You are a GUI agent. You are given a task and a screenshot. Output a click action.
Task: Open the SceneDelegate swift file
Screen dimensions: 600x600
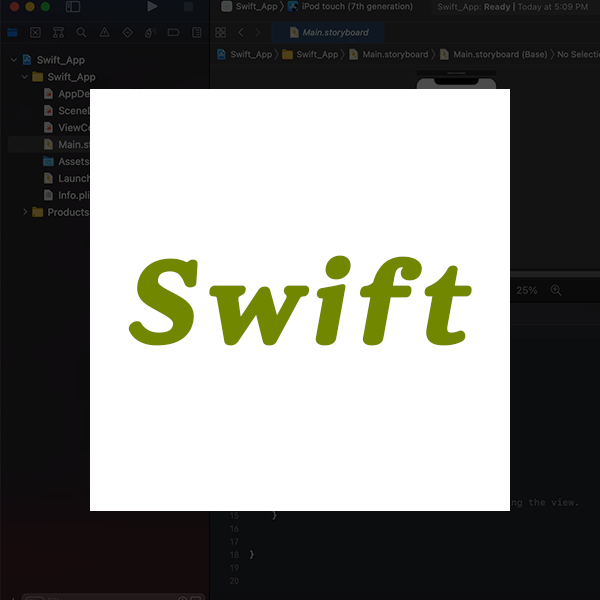(67, 111)
